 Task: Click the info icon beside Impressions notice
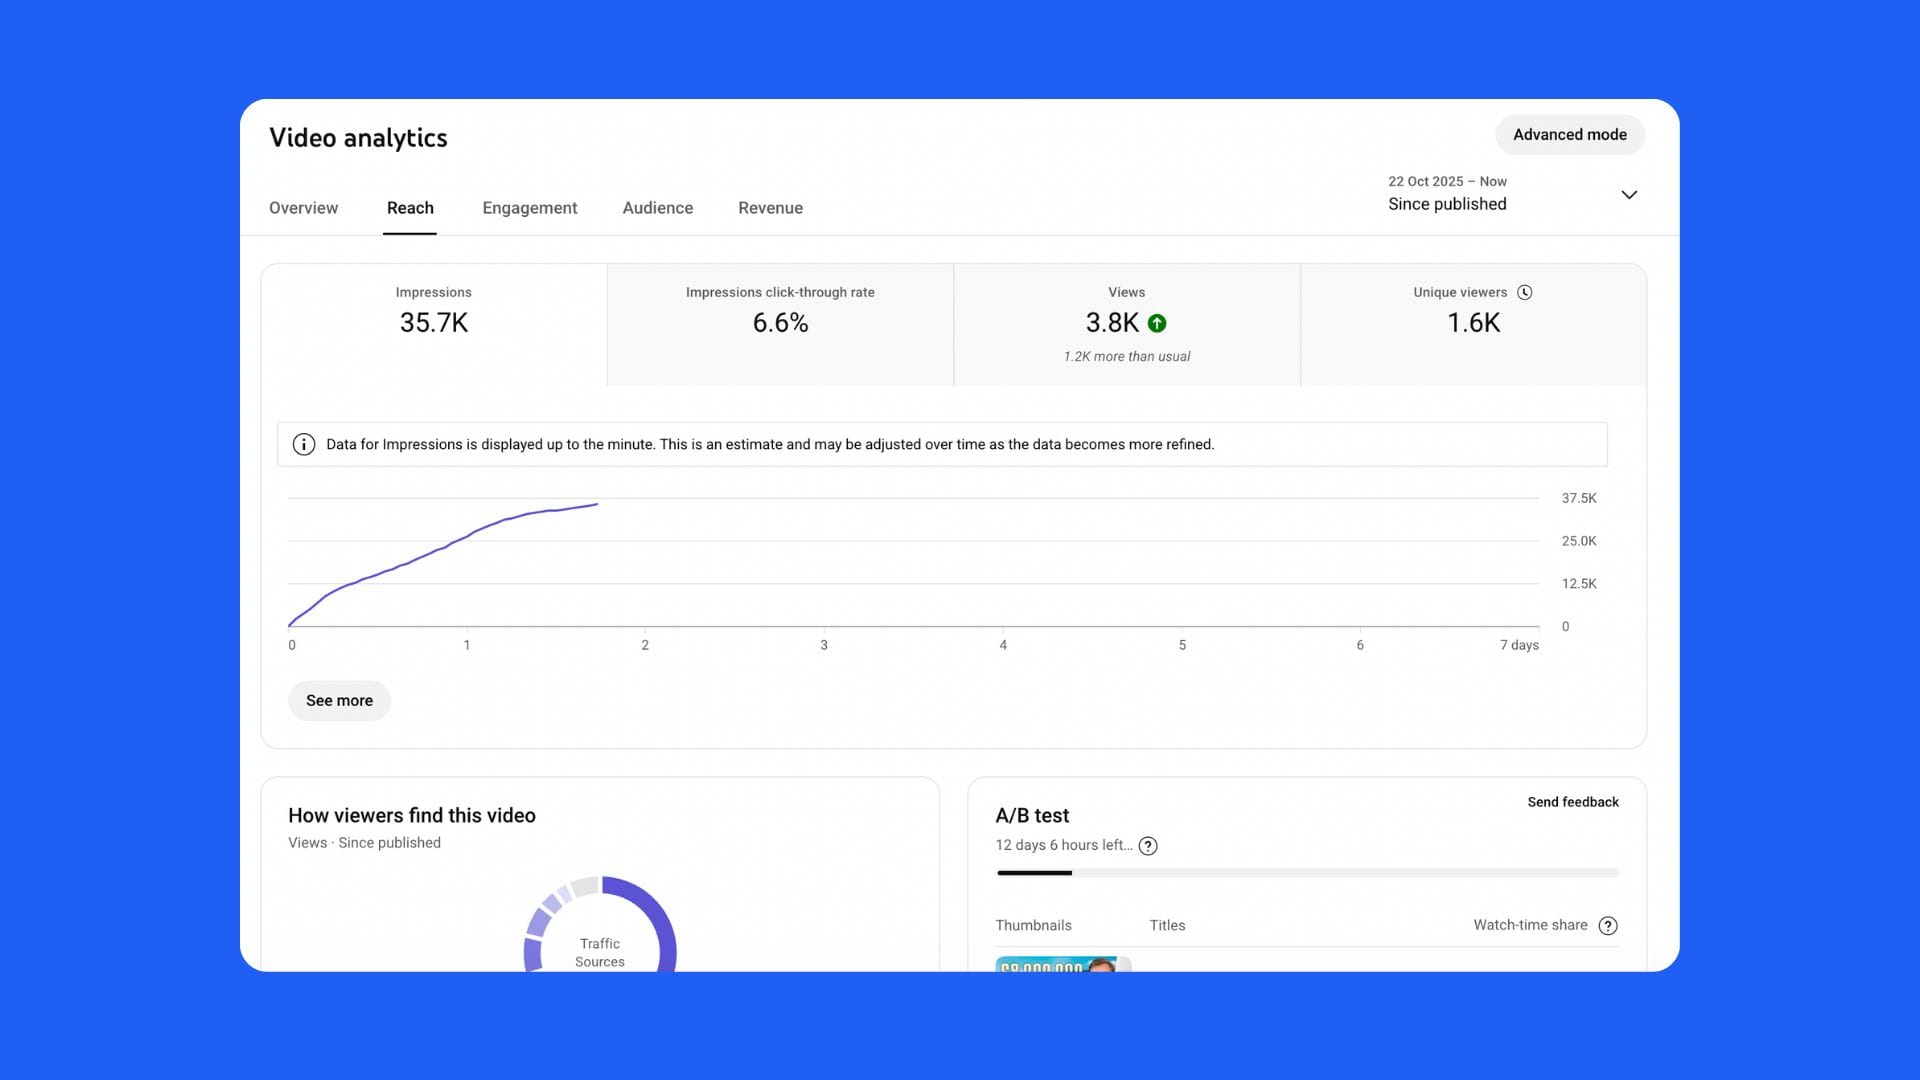(x=304, y=444)
